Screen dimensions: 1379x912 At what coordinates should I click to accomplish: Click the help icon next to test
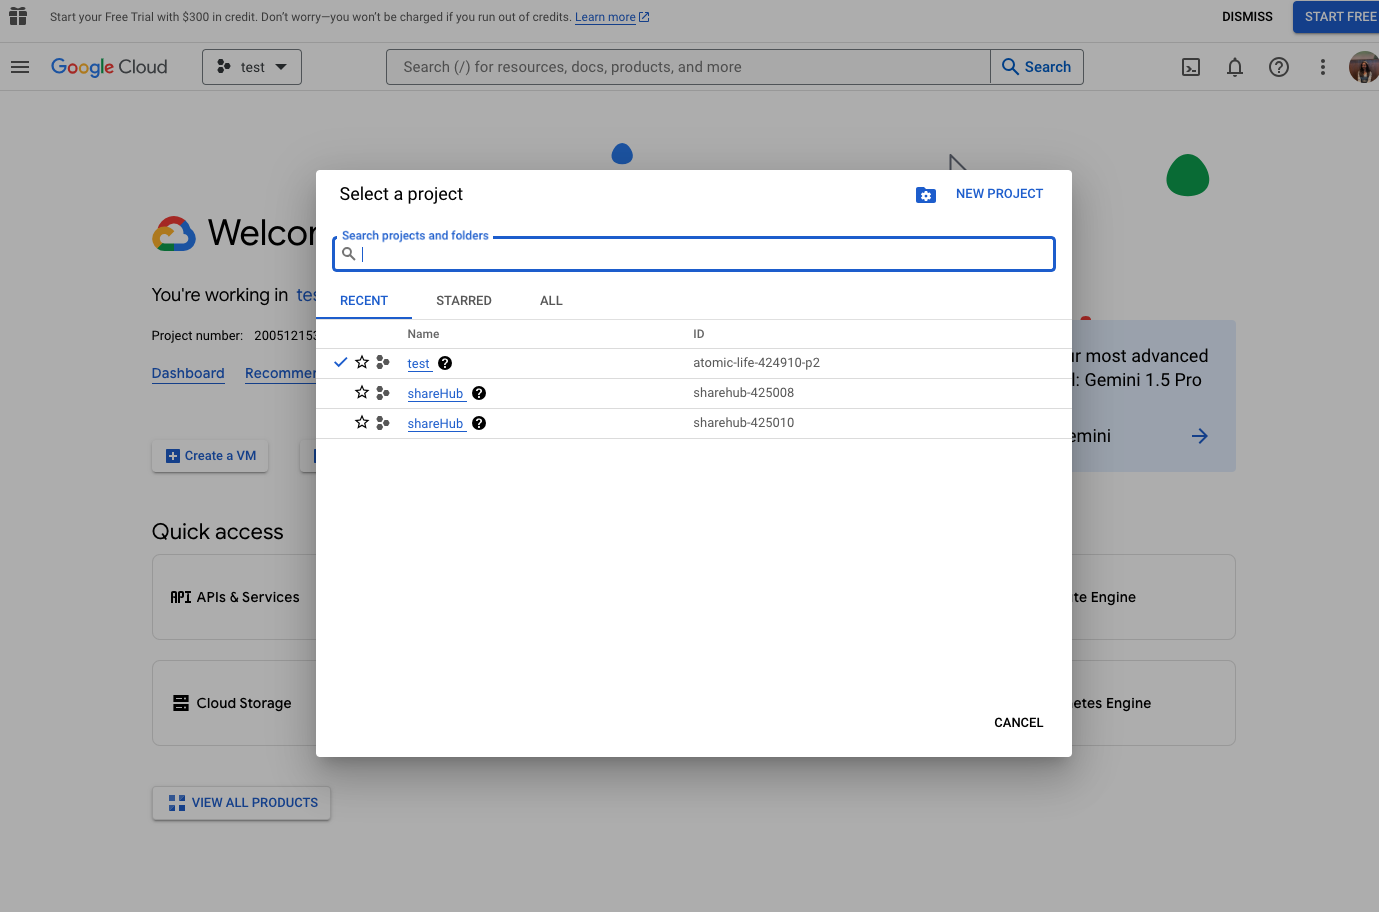point(445,363)
